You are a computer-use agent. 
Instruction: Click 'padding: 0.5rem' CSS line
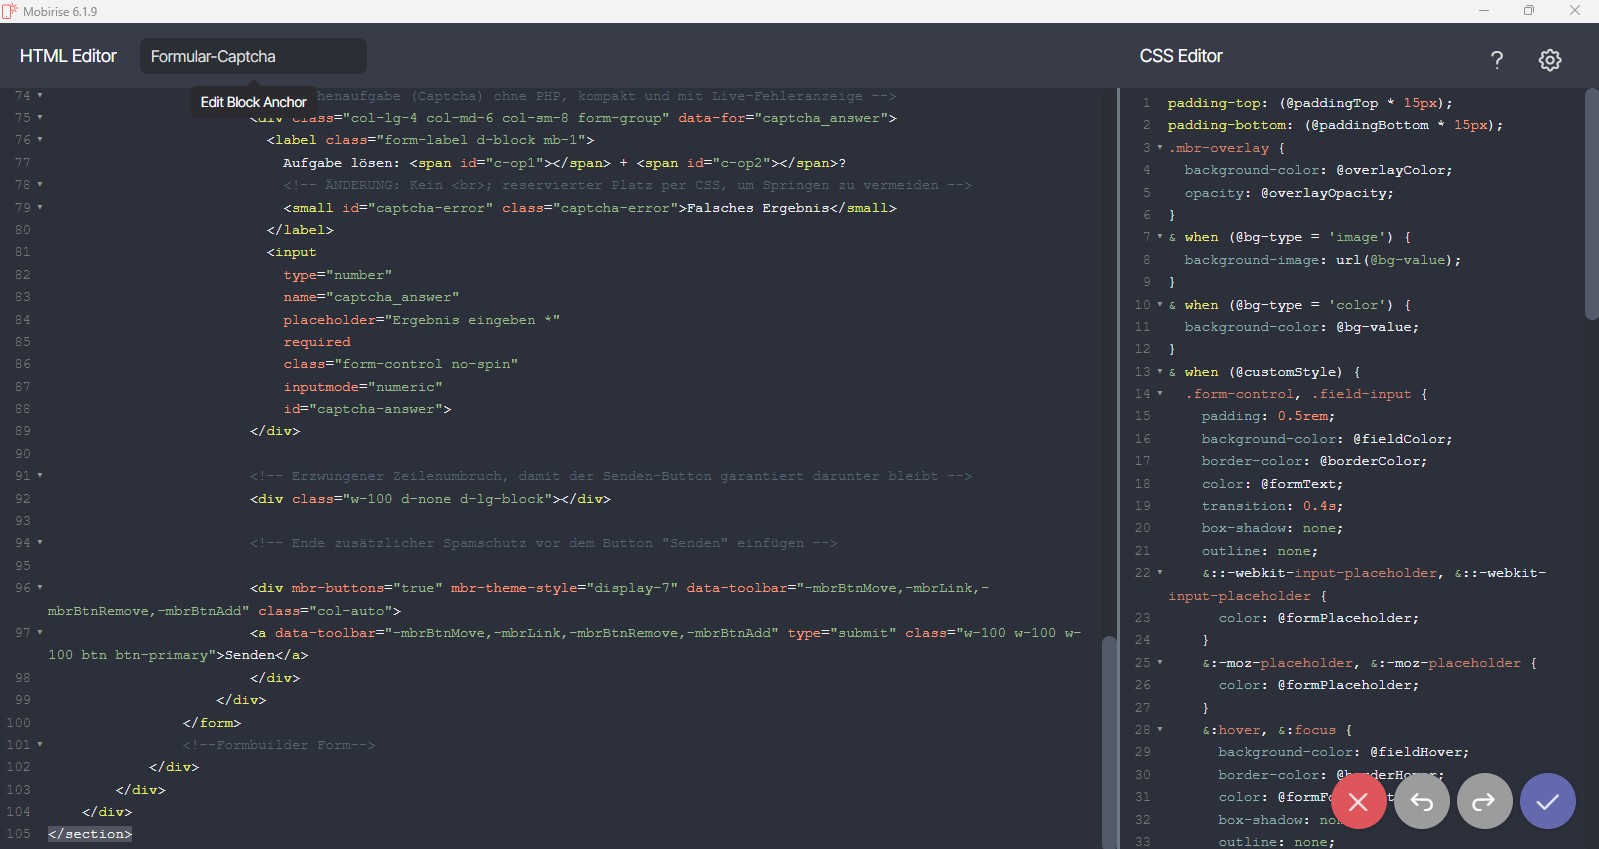pos(1268,416)
